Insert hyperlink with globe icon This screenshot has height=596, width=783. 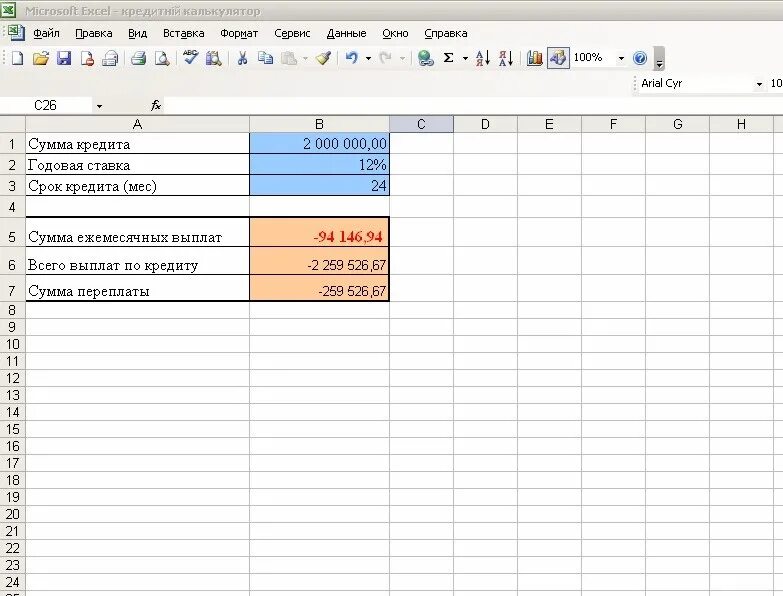(x=425, y=58)
